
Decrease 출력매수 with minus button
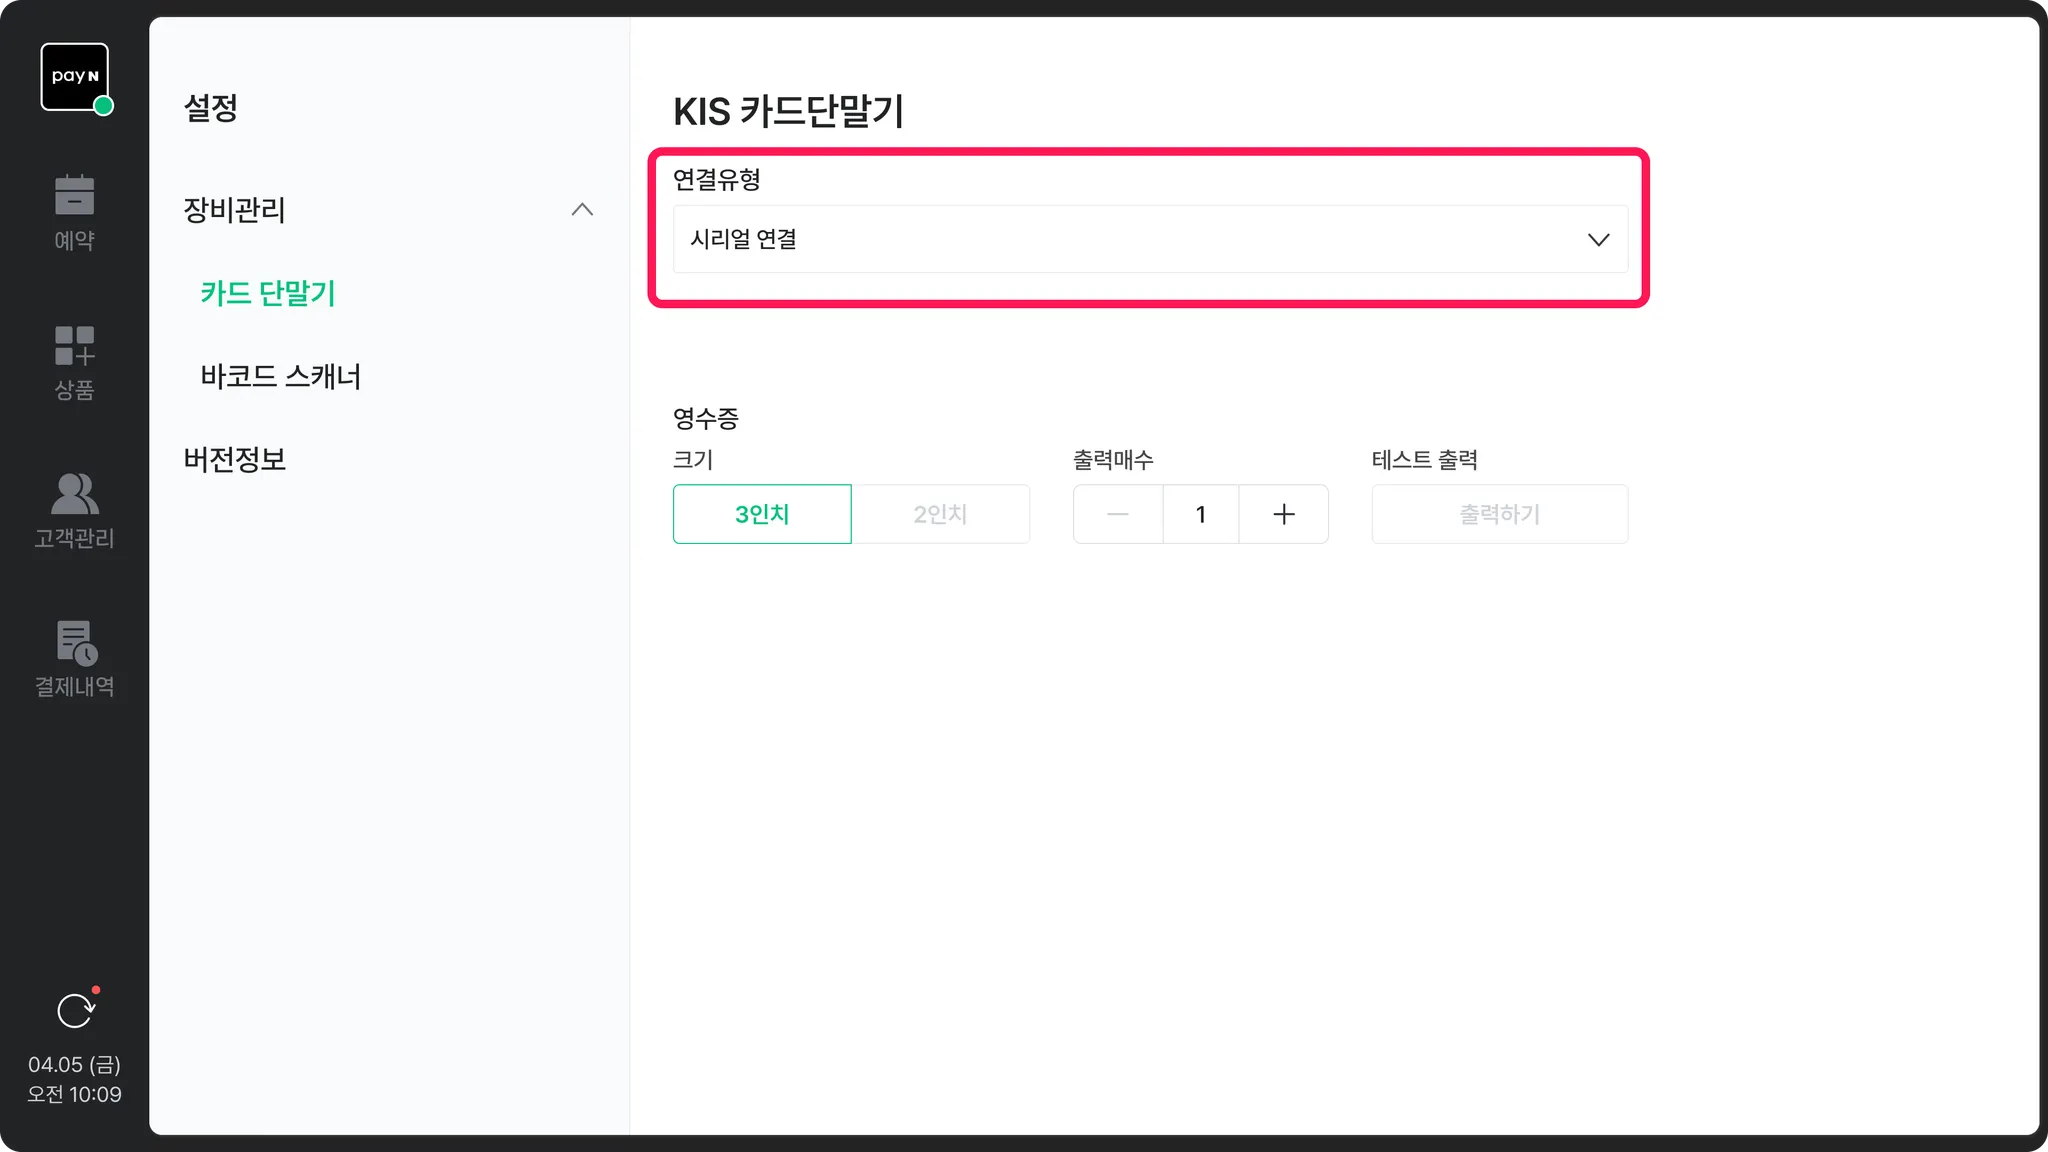point(1118,514)
